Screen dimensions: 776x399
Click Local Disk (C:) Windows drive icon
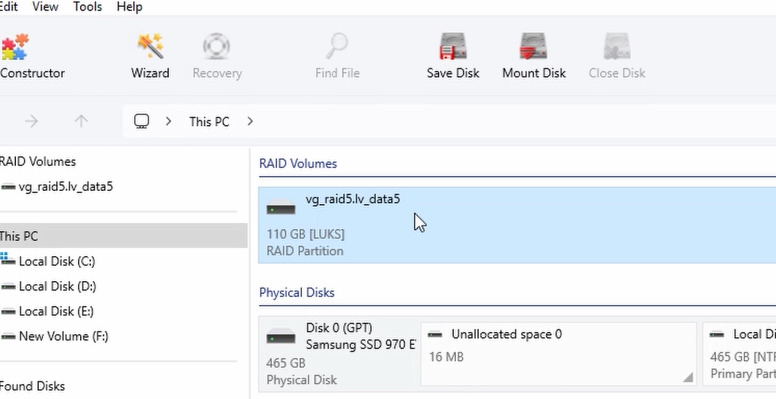7,259
